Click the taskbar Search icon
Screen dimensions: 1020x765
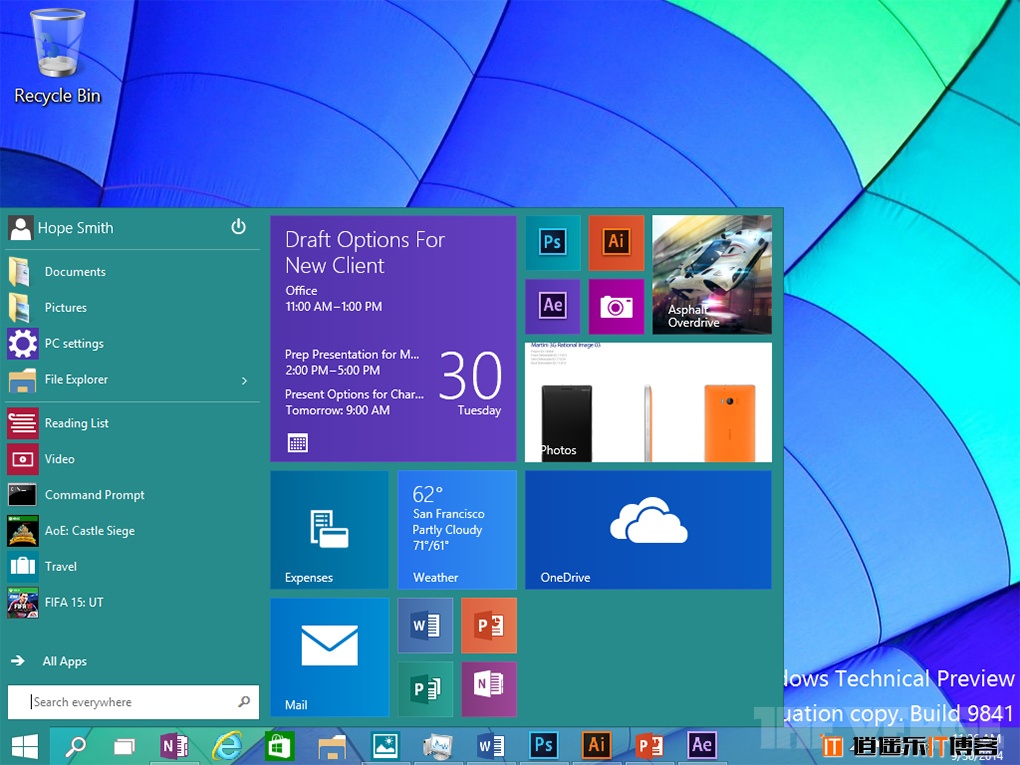[x=75, y=746]
